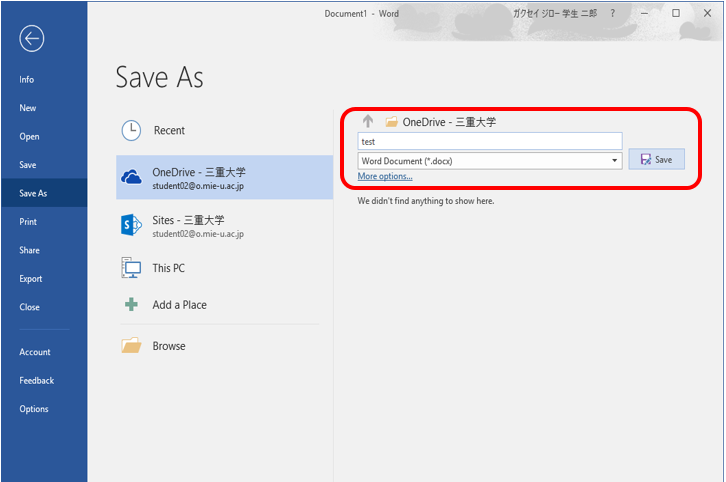Click the OneDrive - 三重大学 path title
This screenshot has height=482, width=726.
click(x=449, y=122)
